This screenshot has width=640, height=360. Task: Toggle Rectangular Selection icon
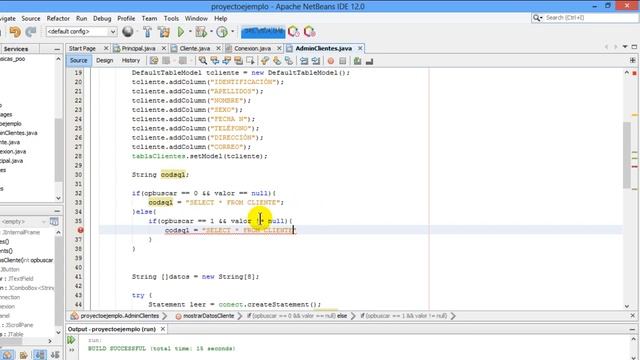tap(250, 61)
